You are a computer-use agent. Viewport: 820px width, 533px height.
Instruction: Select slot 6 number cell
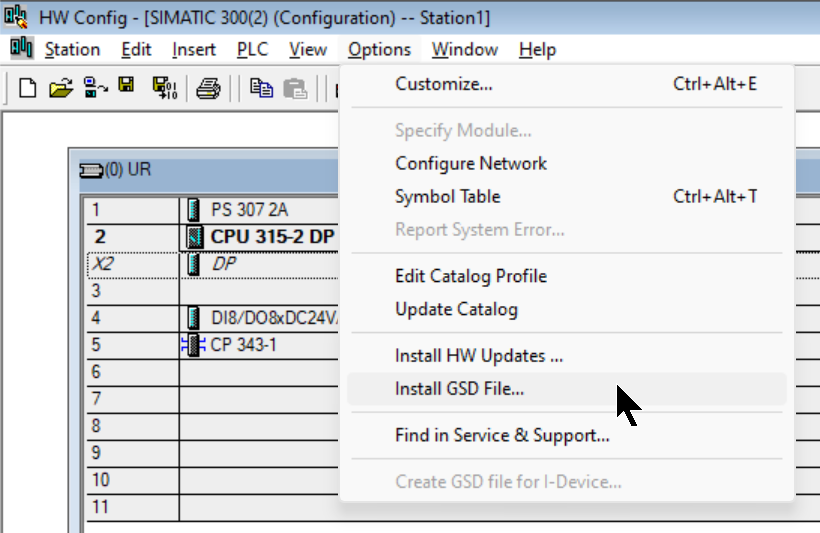(132, 372)
